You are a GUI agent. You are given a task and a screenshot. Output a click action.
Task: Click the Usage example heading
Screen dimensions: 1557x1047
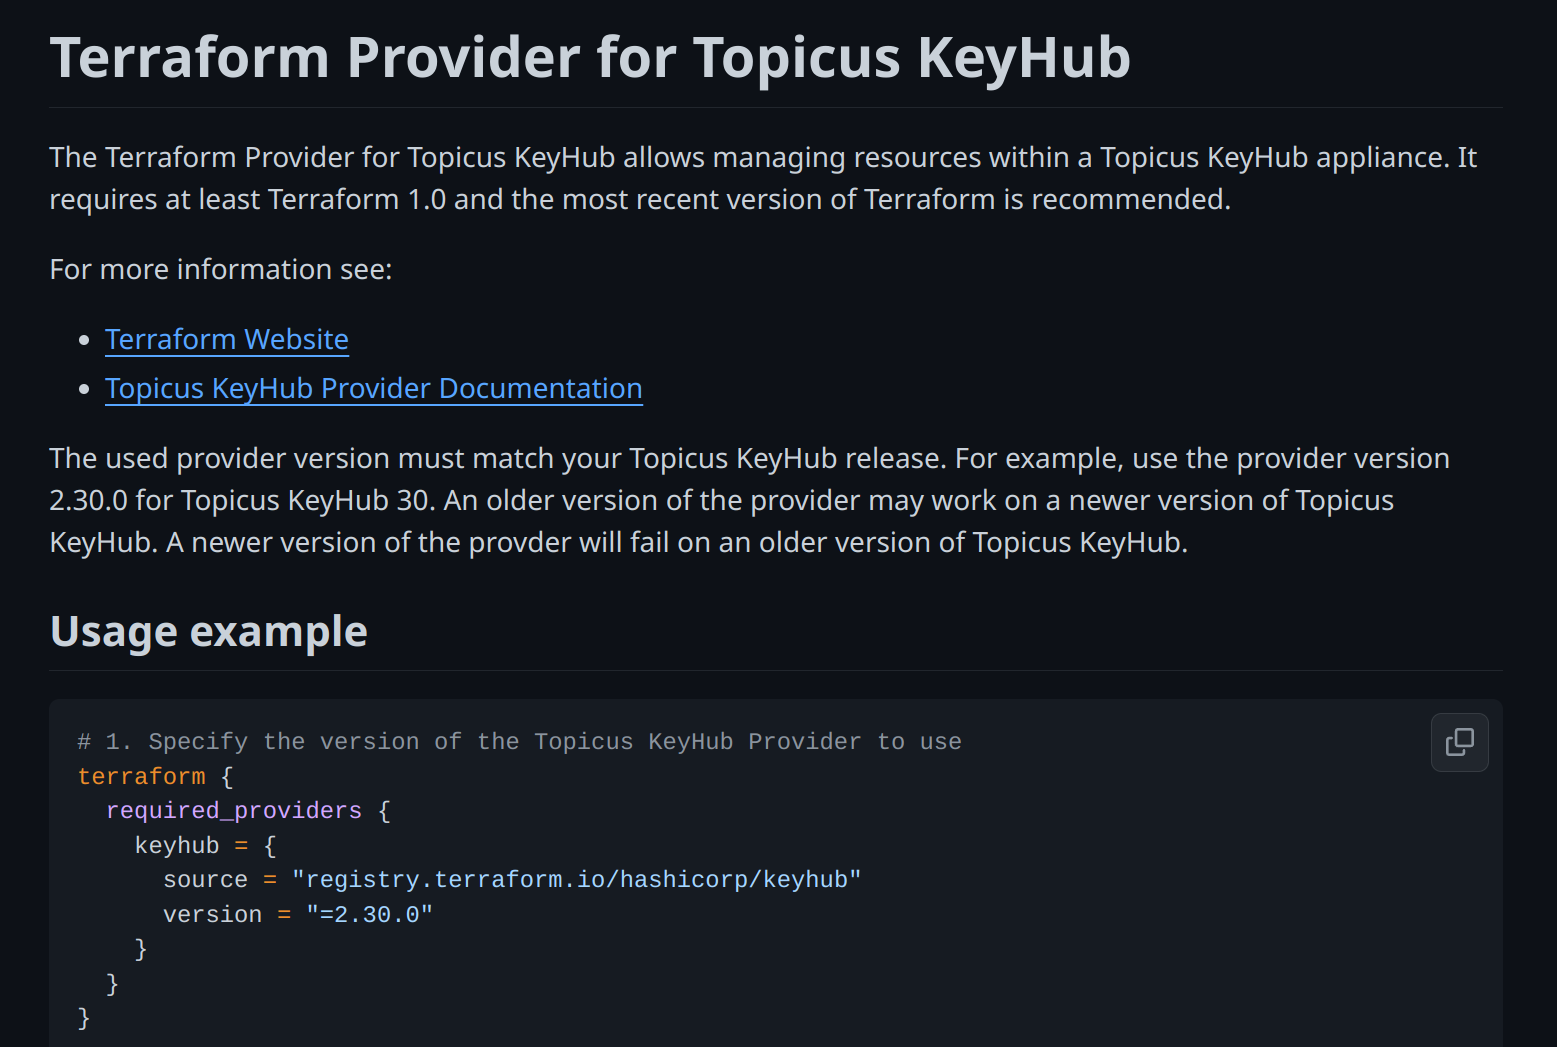[209, 631]
